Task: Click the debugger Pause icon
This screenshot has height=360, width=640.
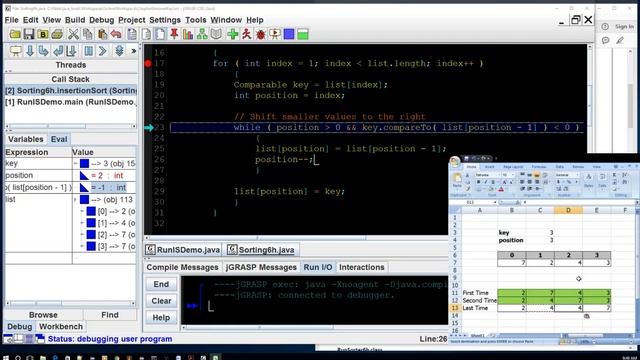Action: click(x=89, y=51)
